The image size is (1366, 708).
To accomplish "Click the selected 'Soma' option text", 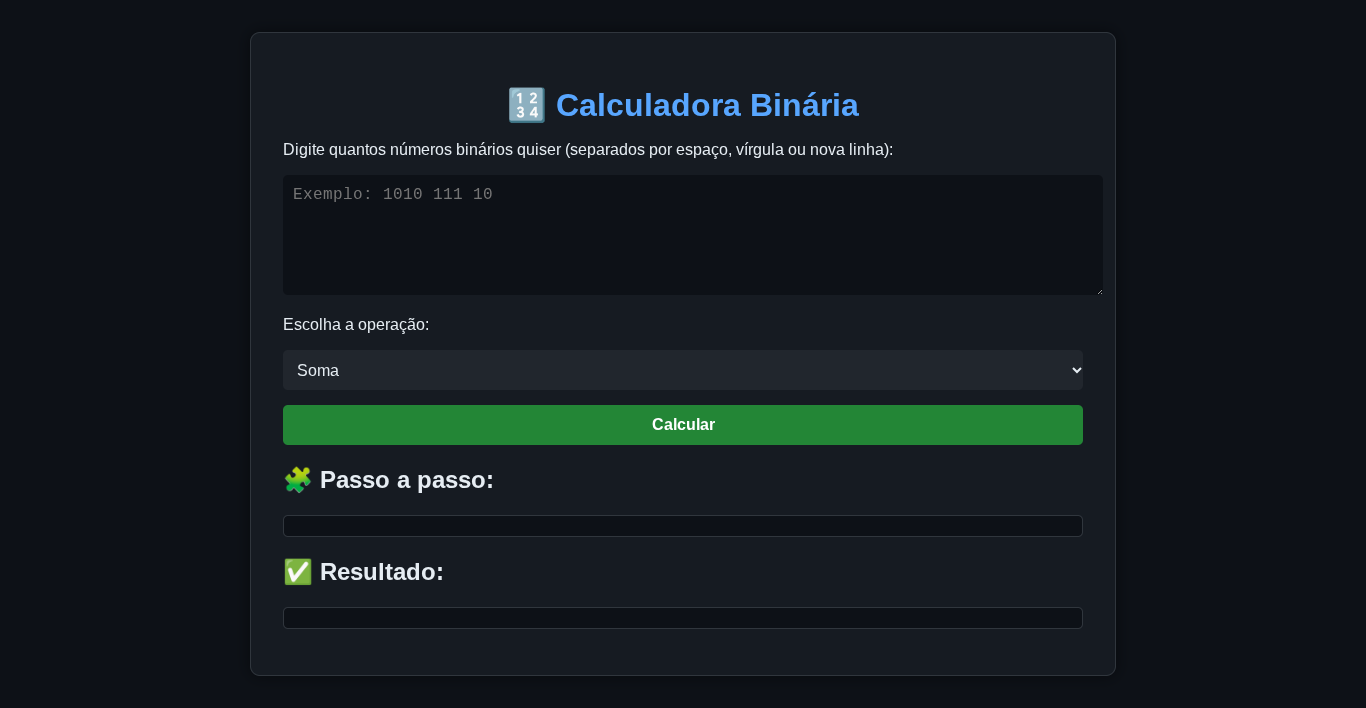I will point(318,371).
